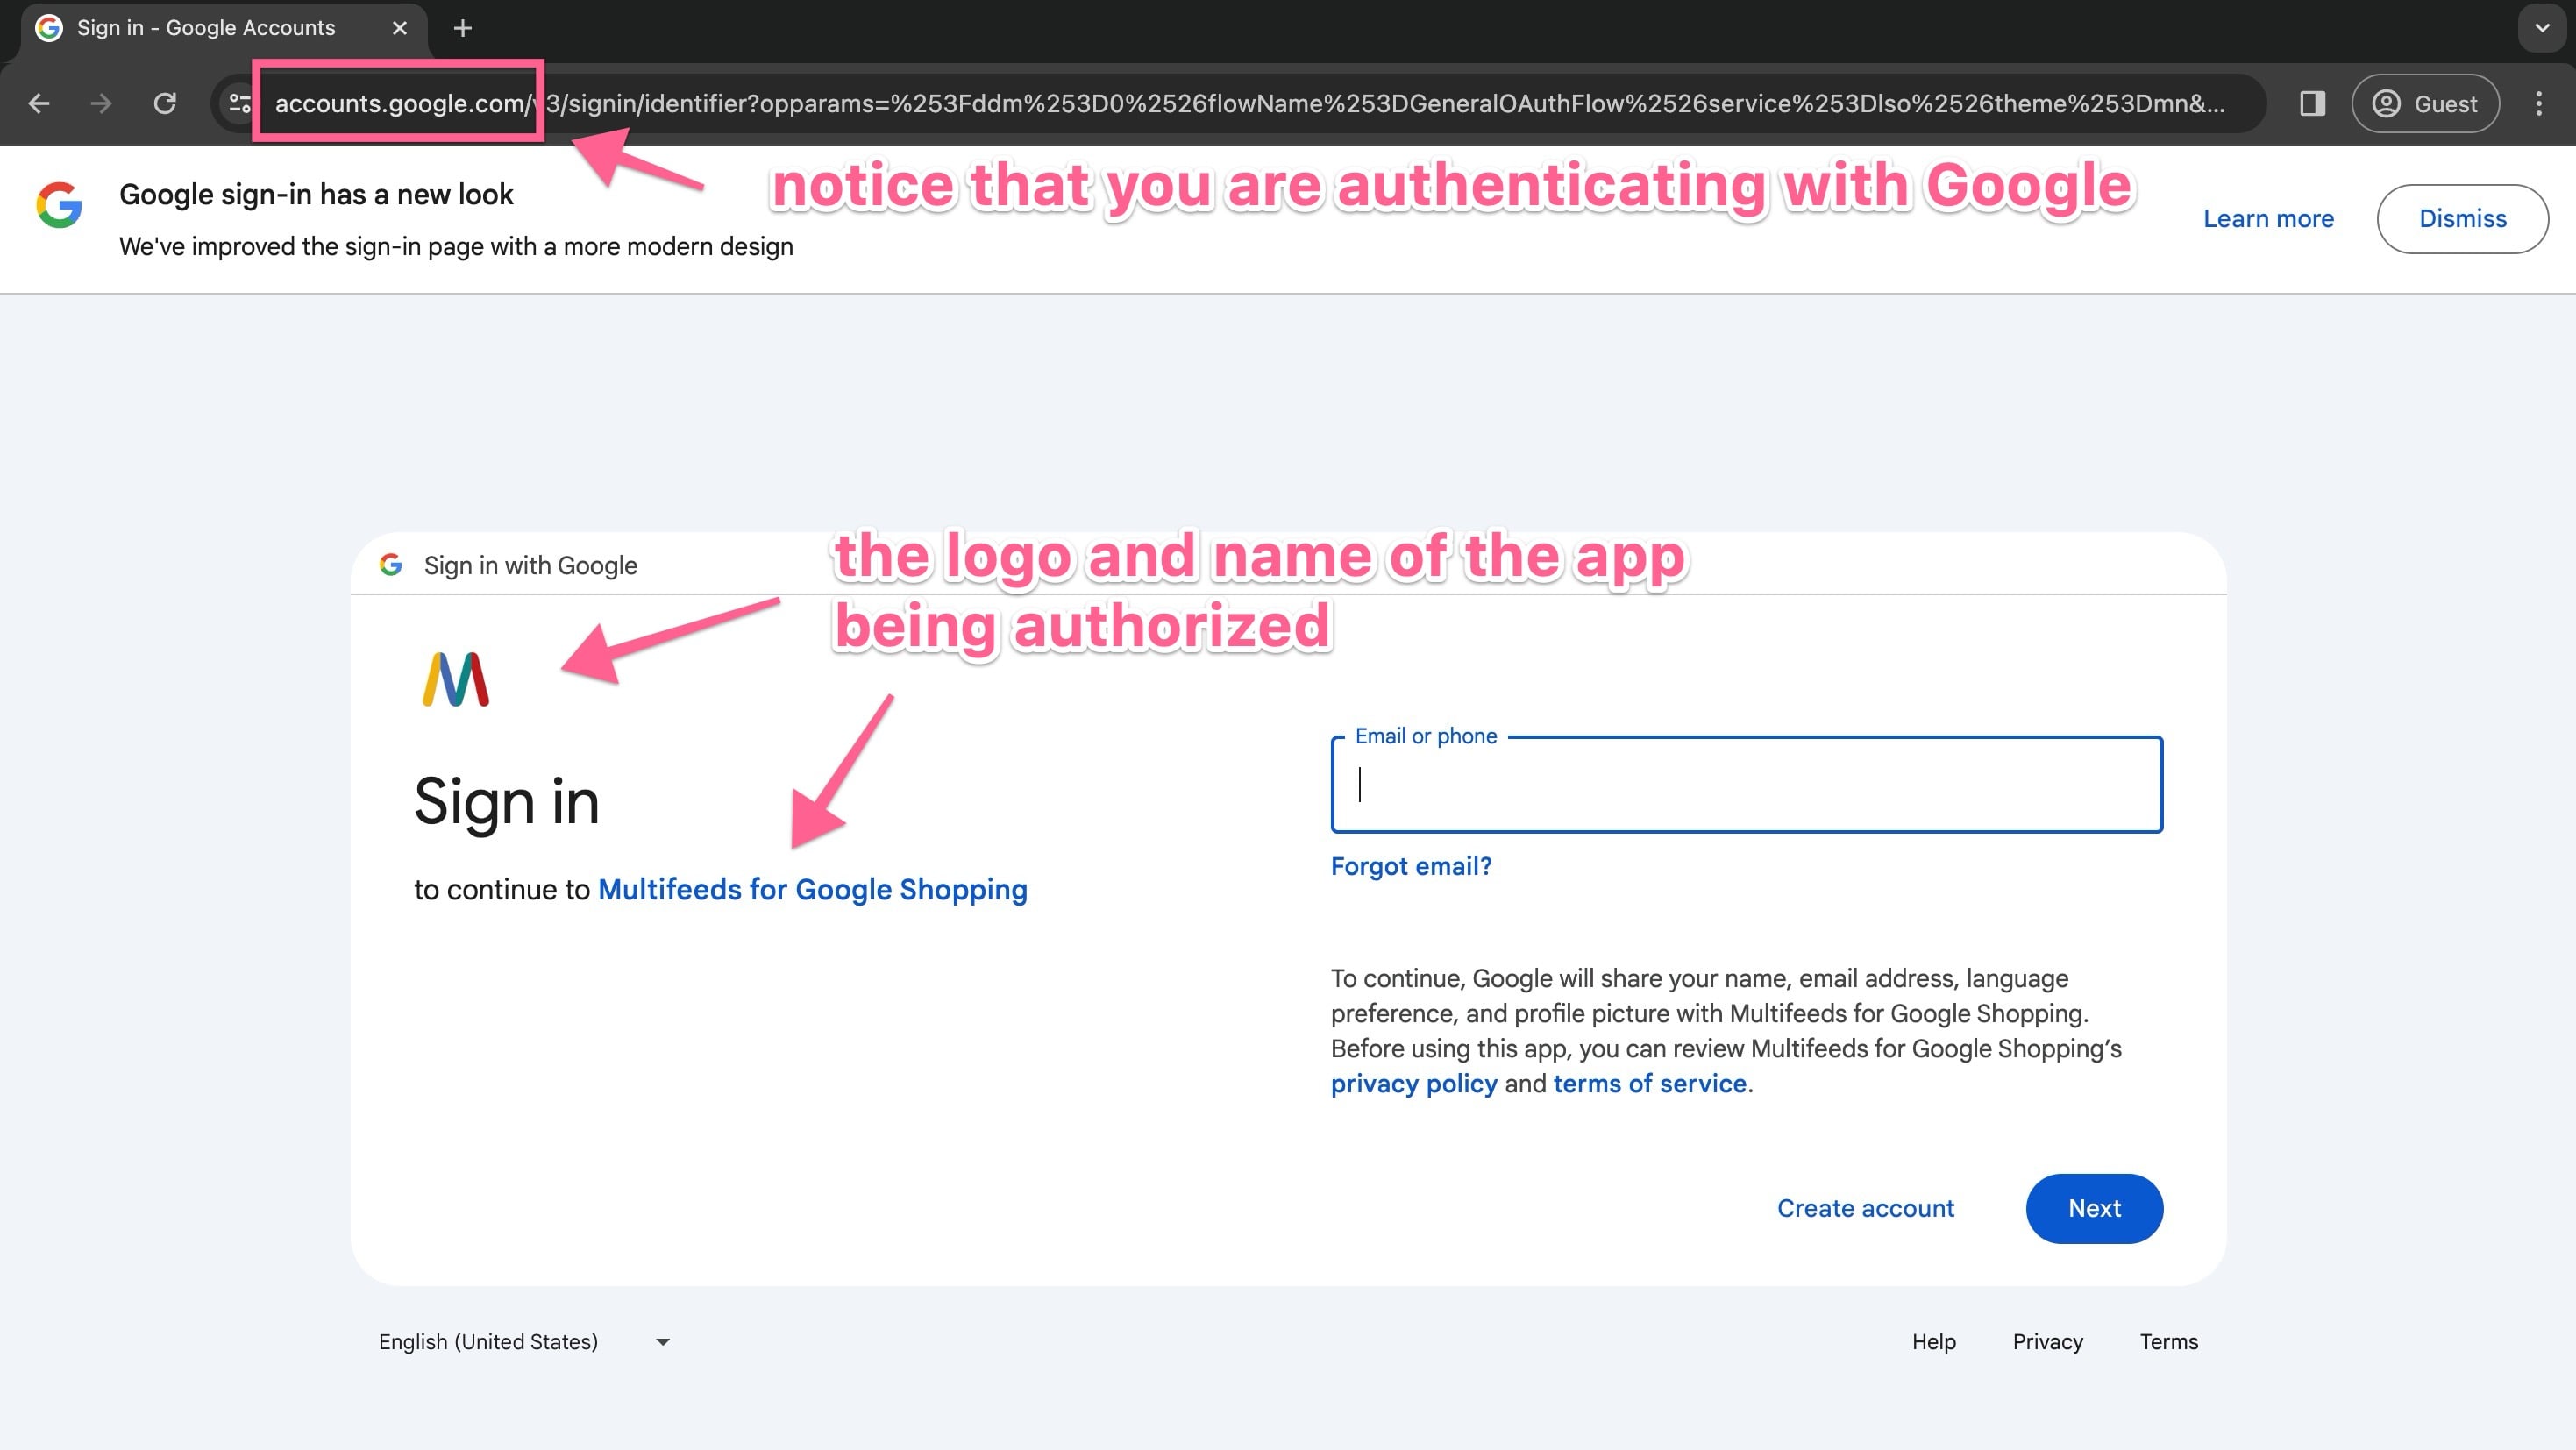The width and height of the screenshot is (2576, 1450).
Task: Go back using the browser back arrow
Action: pyautogui.click(x=39, y=103)
